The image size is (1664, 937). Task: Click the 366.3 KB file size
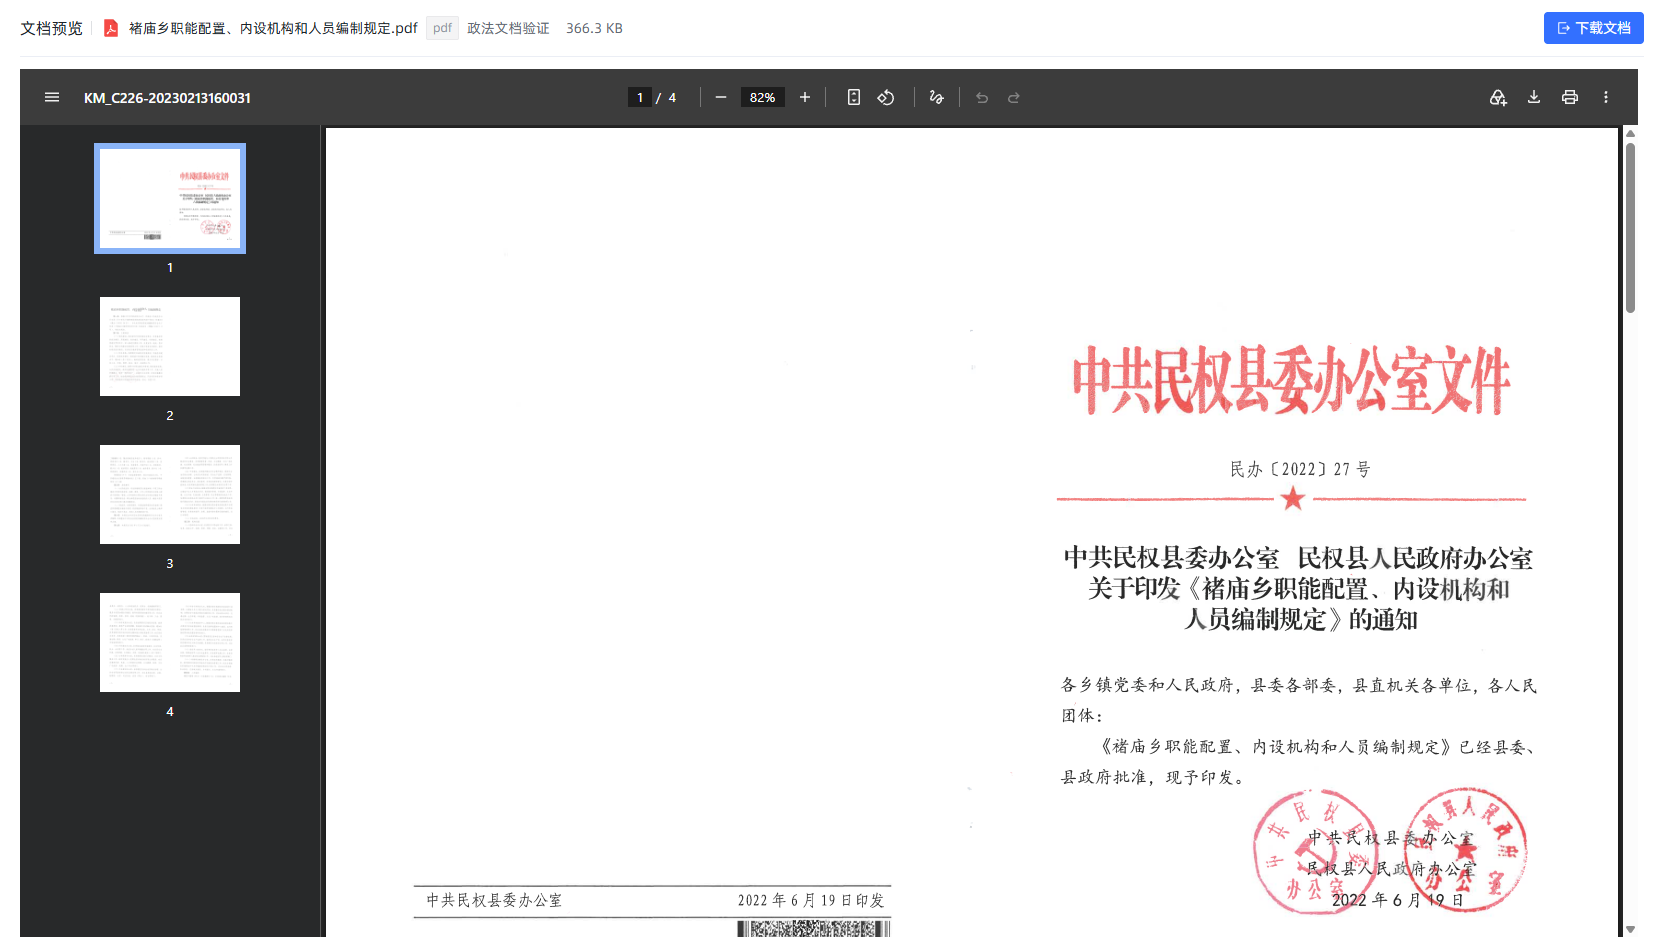coord(594,28)
